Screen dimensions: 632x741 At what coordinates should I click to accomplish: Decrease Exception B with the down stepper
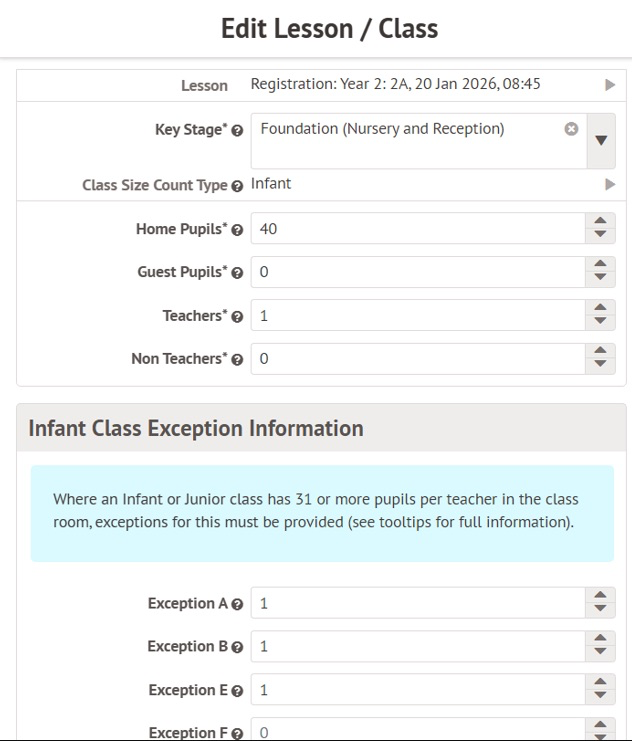pyautogui.click(x=600, y=653)
